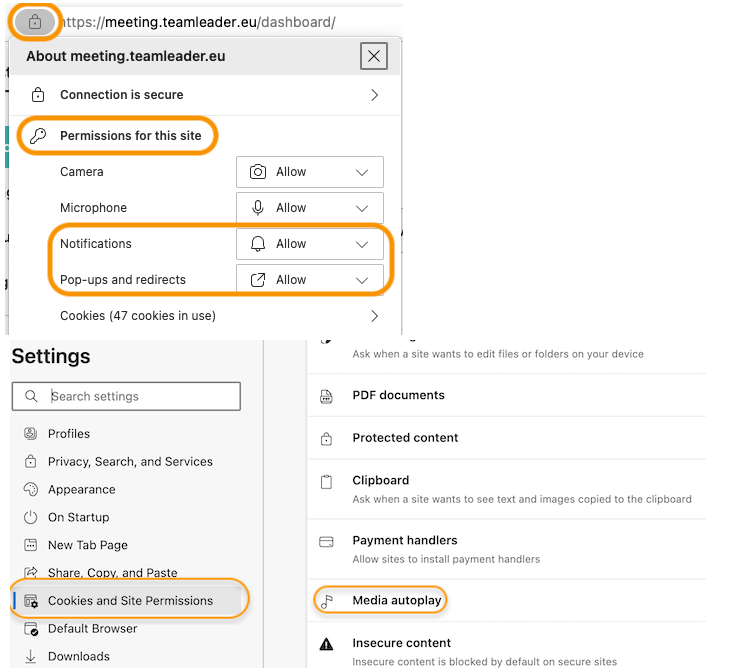Click the On Startup power icon
This screenshot has height=668, width=734.
pyautogui.click(x=30, y=517)
